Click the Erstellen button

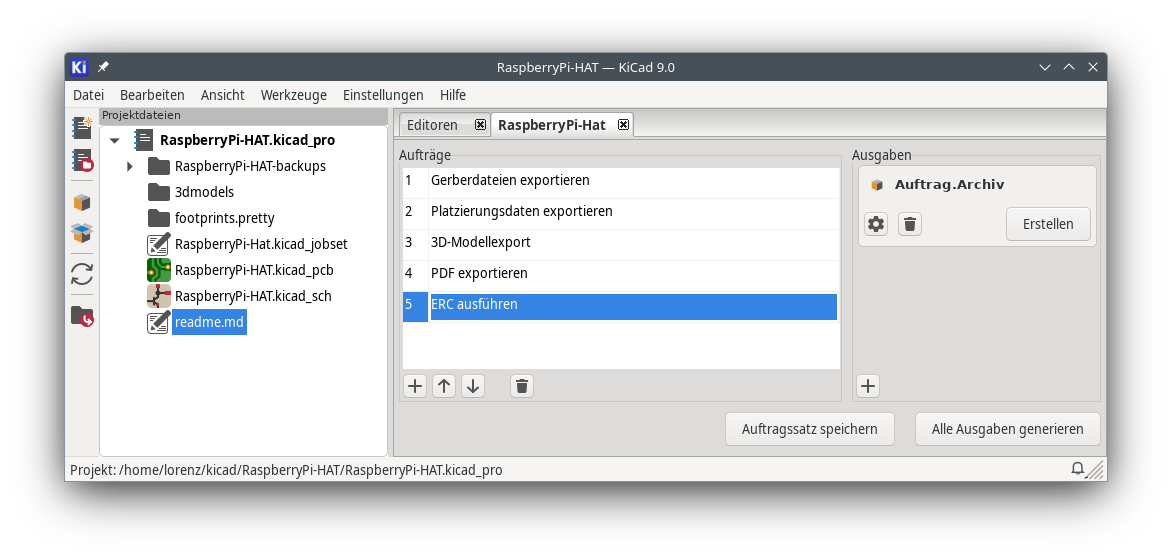pyautogui.click(x=1048, y=224)
